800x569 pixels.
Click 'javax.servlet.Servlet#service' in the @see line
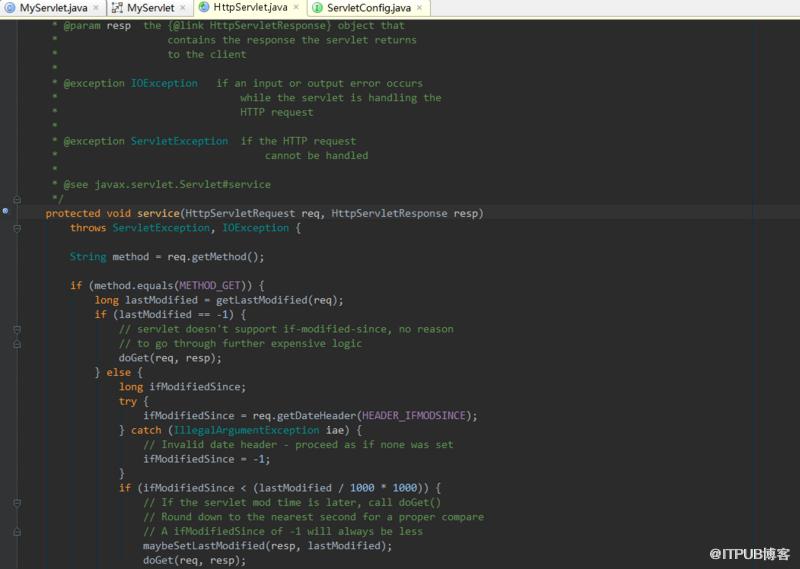point(182,184)
